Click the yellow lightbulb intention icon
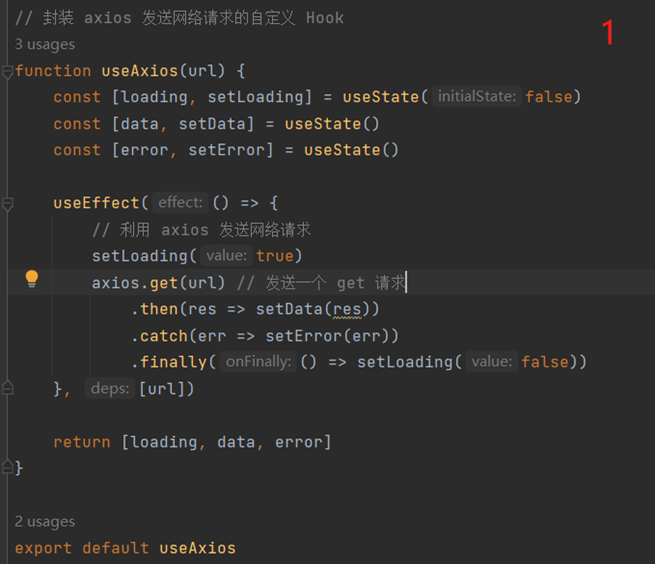655x564 pixels. tap(31, 278)
